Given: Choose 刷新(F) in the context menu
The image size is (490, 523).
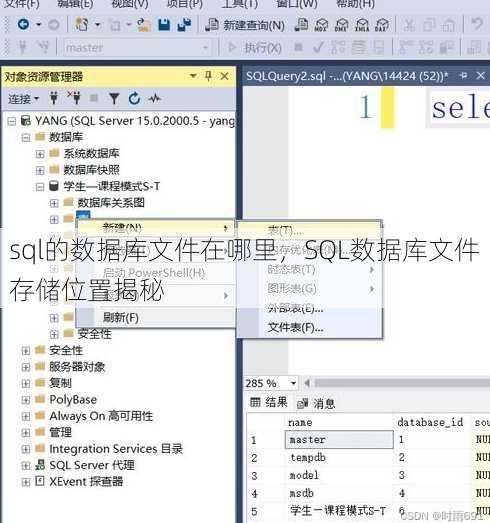Looking at the screenshot, I should 155,318.
